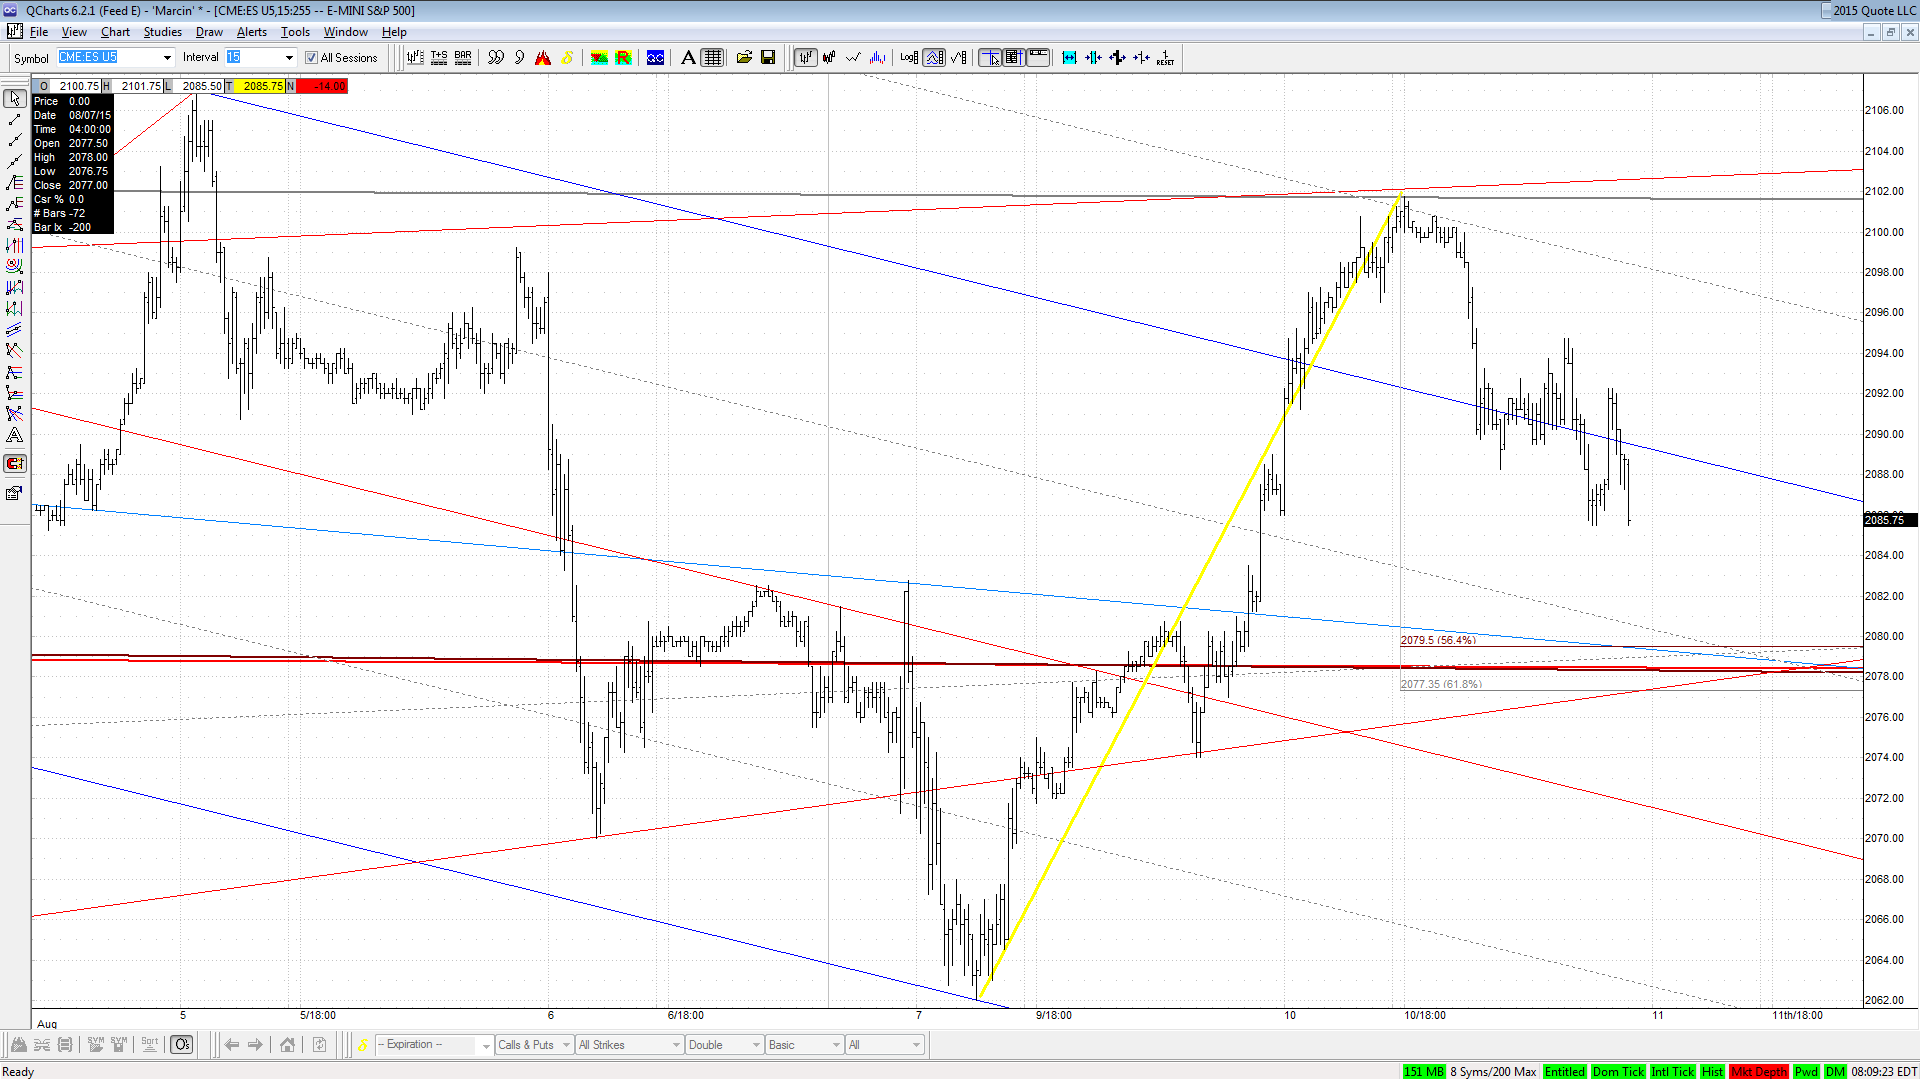Open the Alerts menu
This screenshot has width=1920, height=1080.
click(x=252, y=32)
